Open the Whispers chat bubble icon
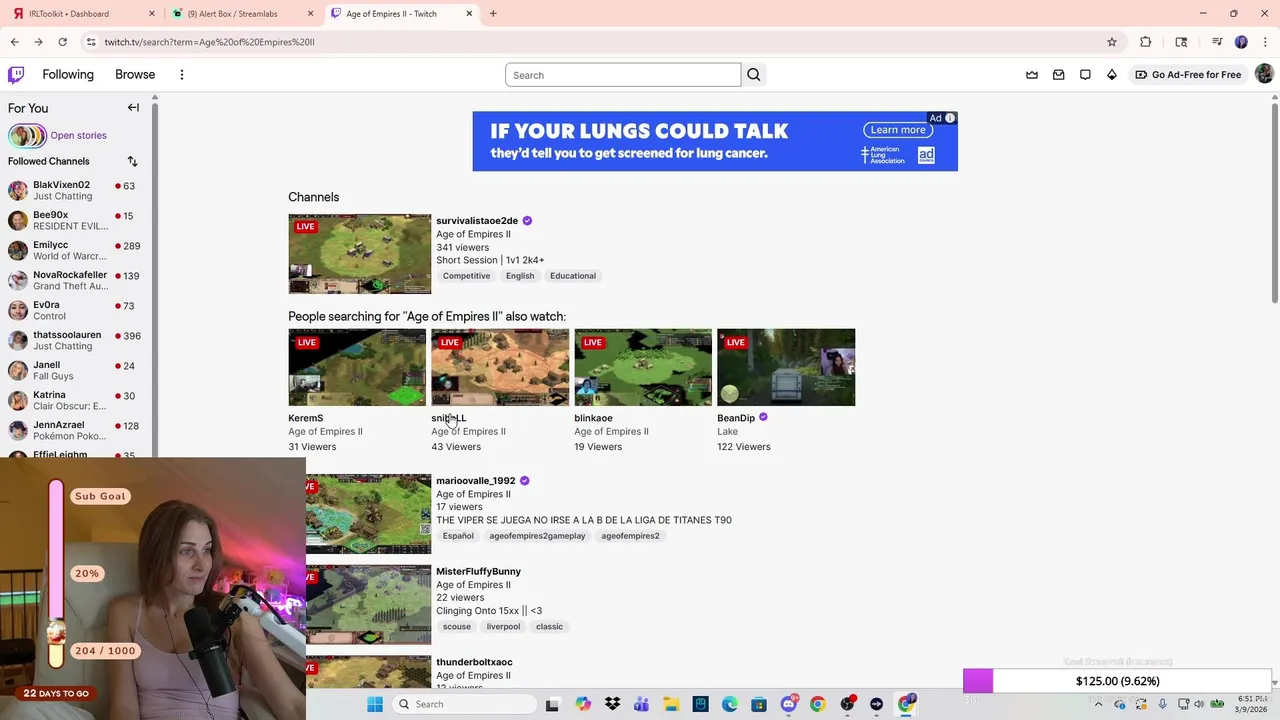The width and height of the screenshot is (1280, 720). pos(1085,75)
